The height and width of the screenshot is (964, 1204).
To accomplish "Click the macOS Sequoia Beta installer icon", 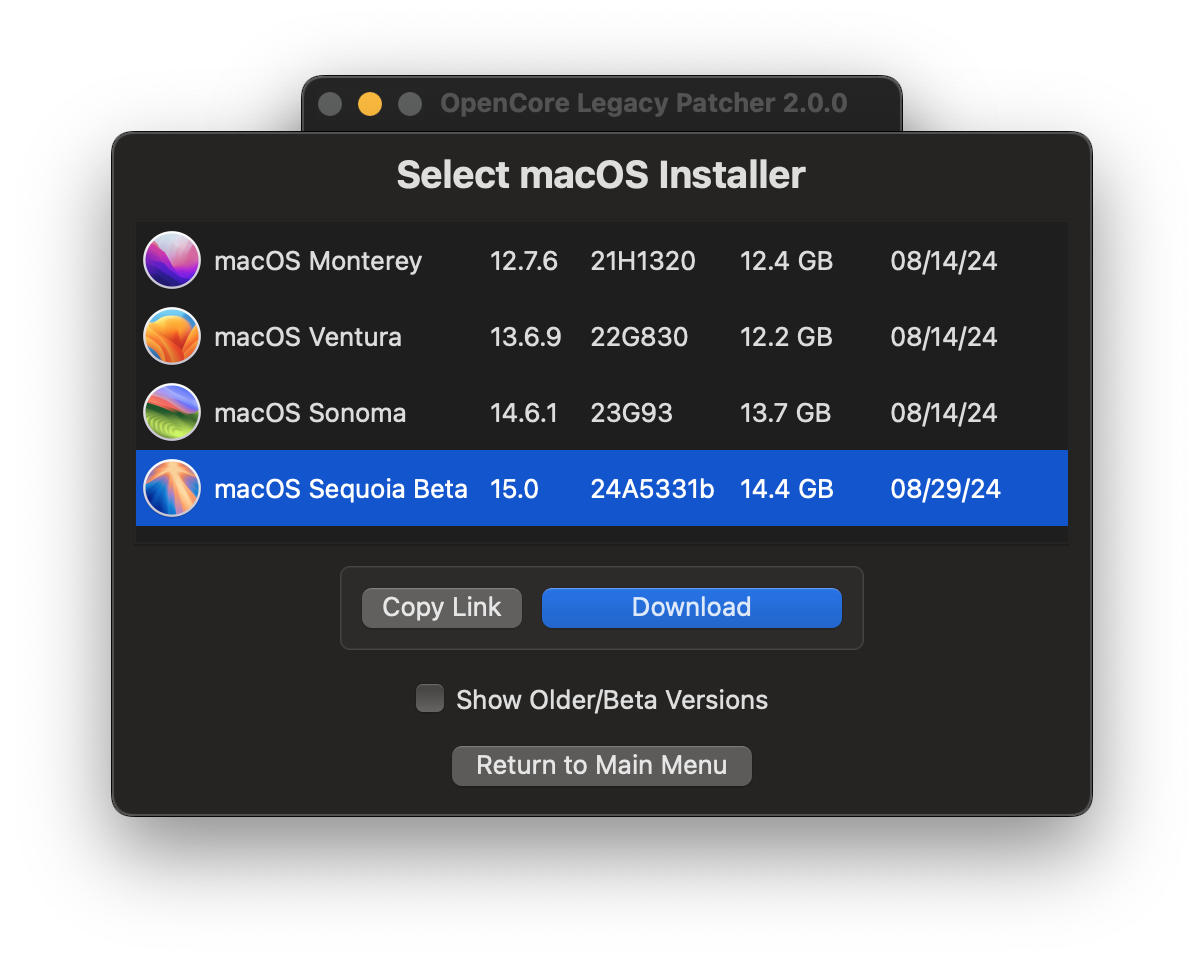I will pos(172,488).
